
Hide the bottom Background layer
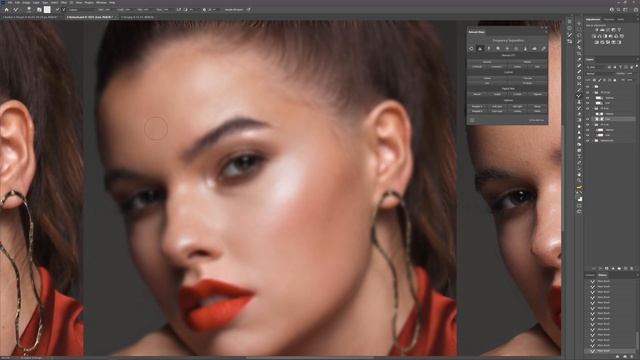[588, 140]
